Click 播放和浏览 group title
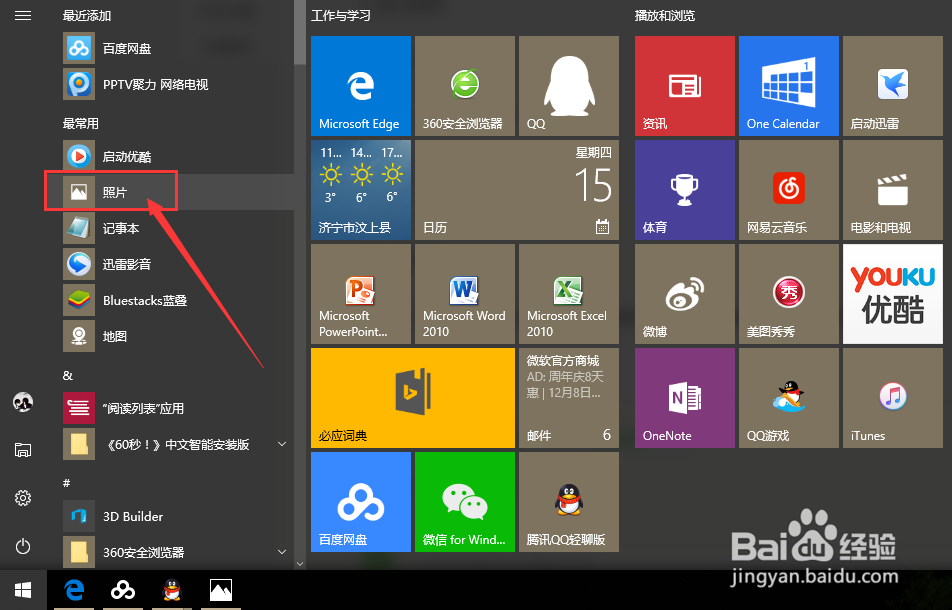The height and width of the screenshot is (610, 952). [665, 16]
